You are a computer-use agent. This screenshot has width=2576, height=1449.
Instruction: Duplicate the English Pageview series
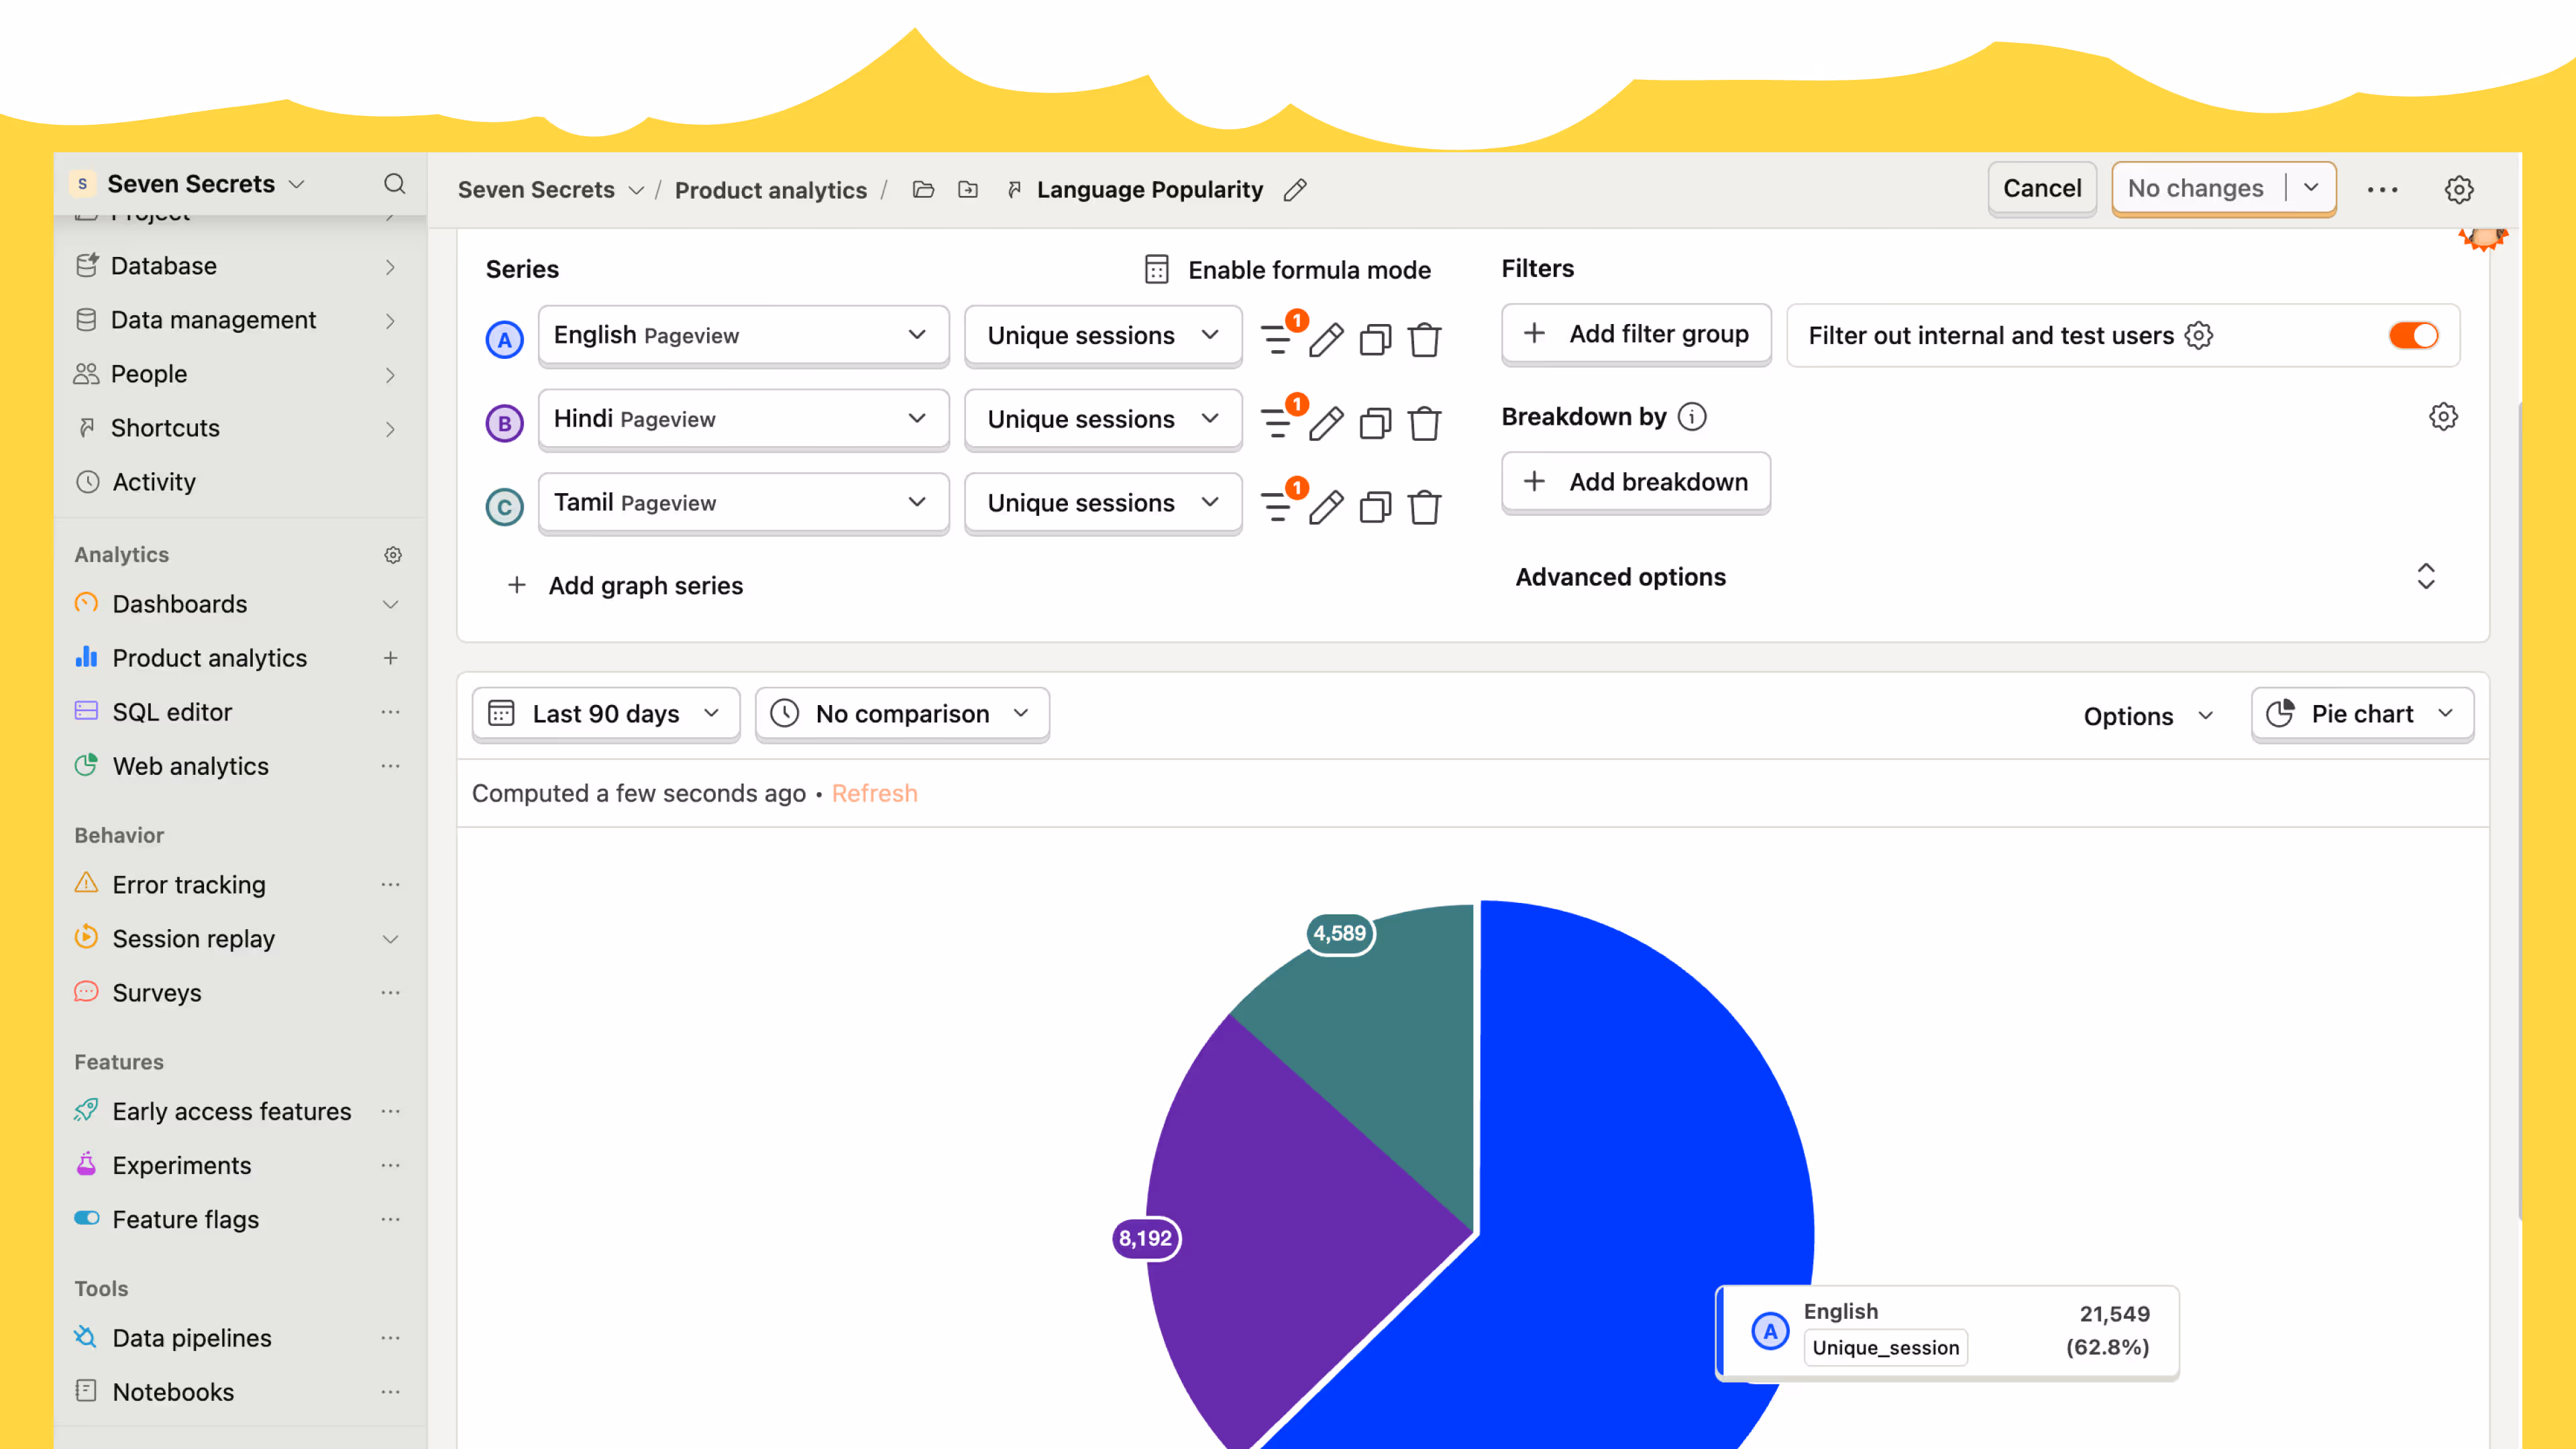(x=1376, y=340)
